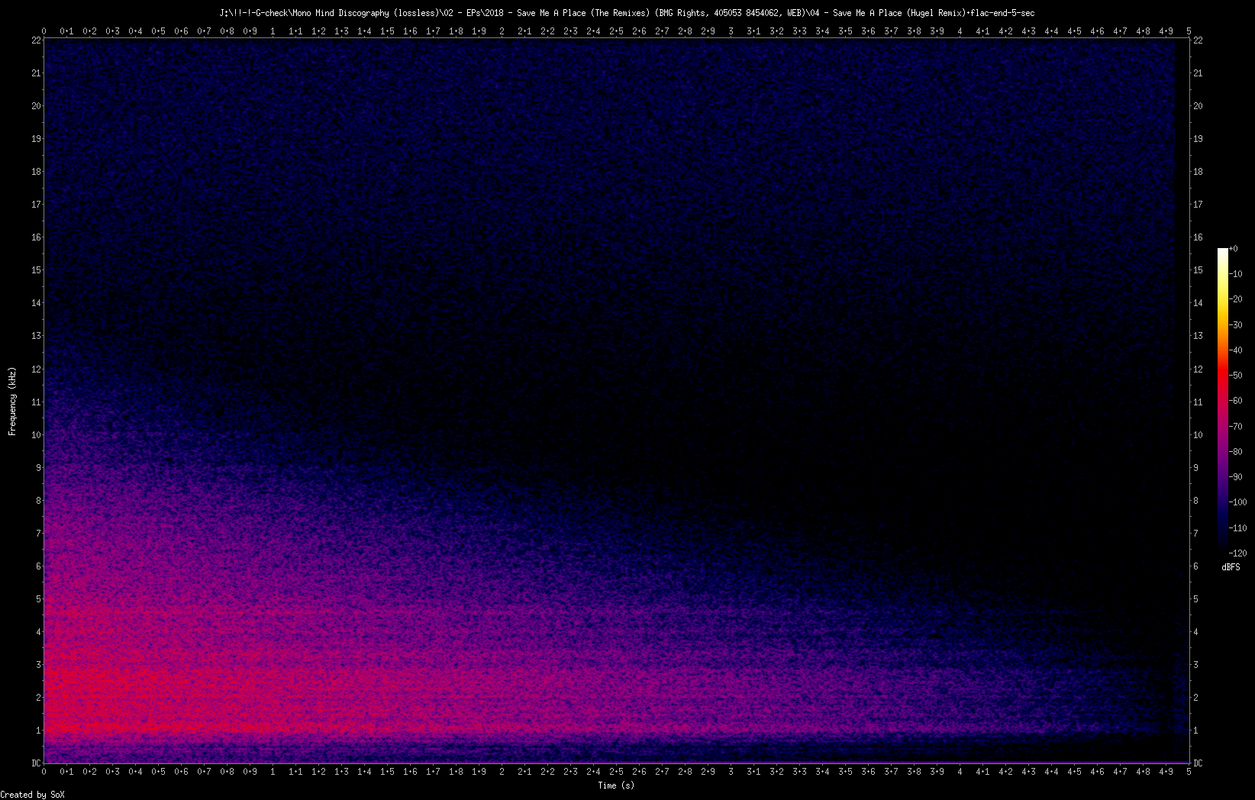Click the "16" kHz tick on the right axis

[x=1199, y=237]
